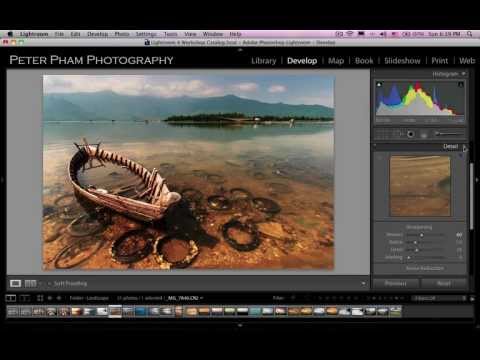480x360 pixels.
Task: Click the Folder Landscape source text
Action: tap(89, 298)
